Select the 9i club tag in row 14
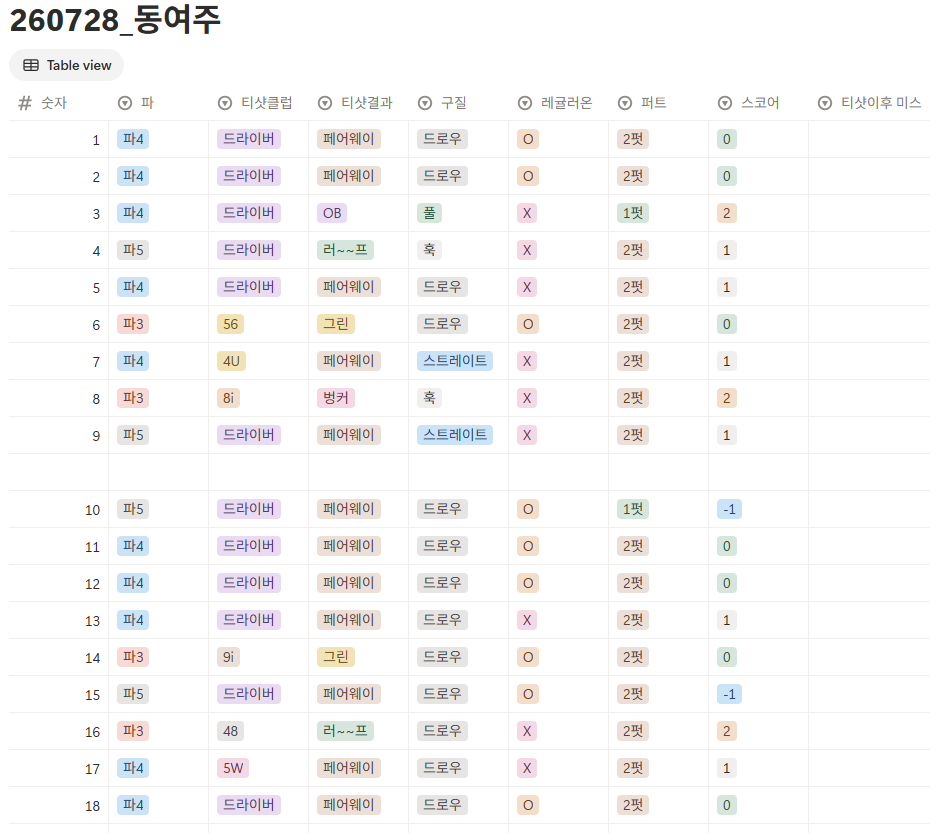This screenshot has height=833, width=930. [x=228, y=657]
